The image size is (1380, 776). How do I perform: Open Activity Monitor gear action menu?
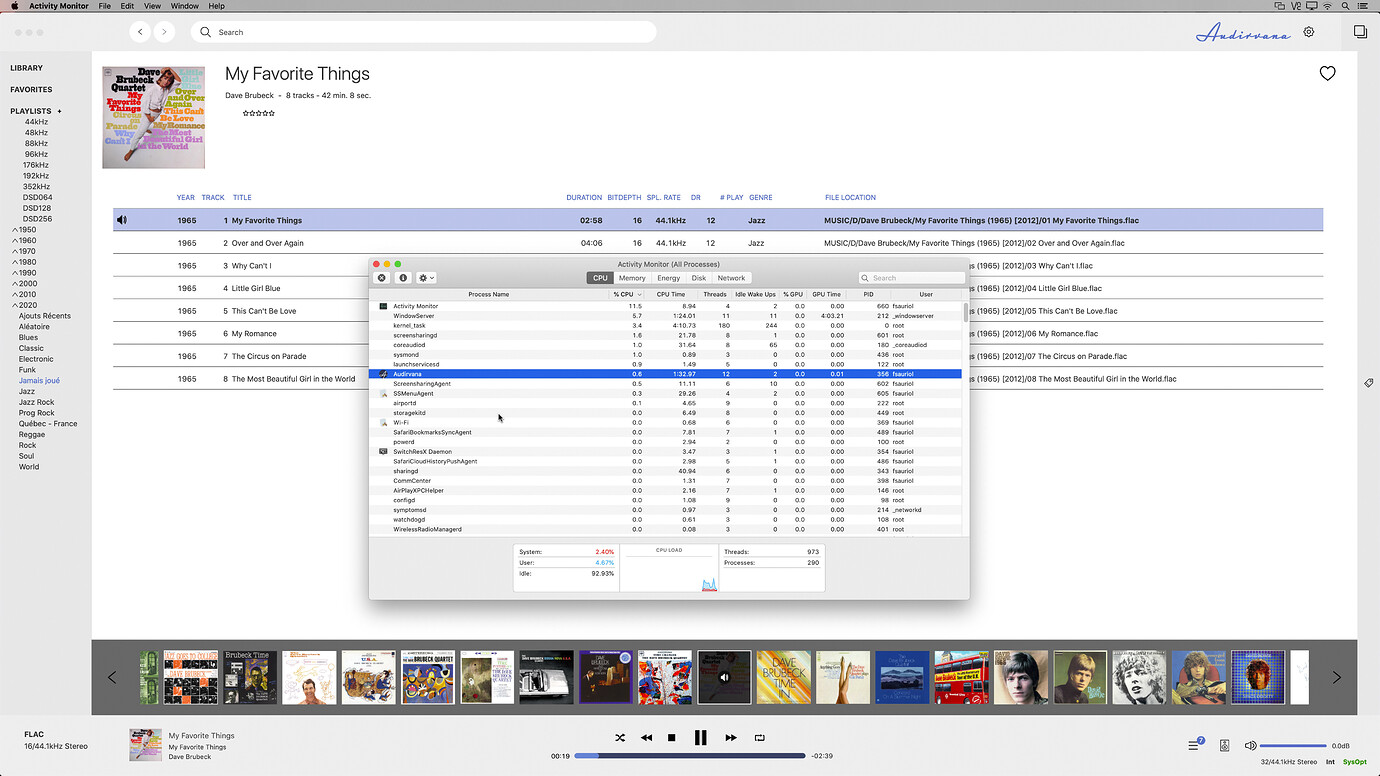click(427, 278)
